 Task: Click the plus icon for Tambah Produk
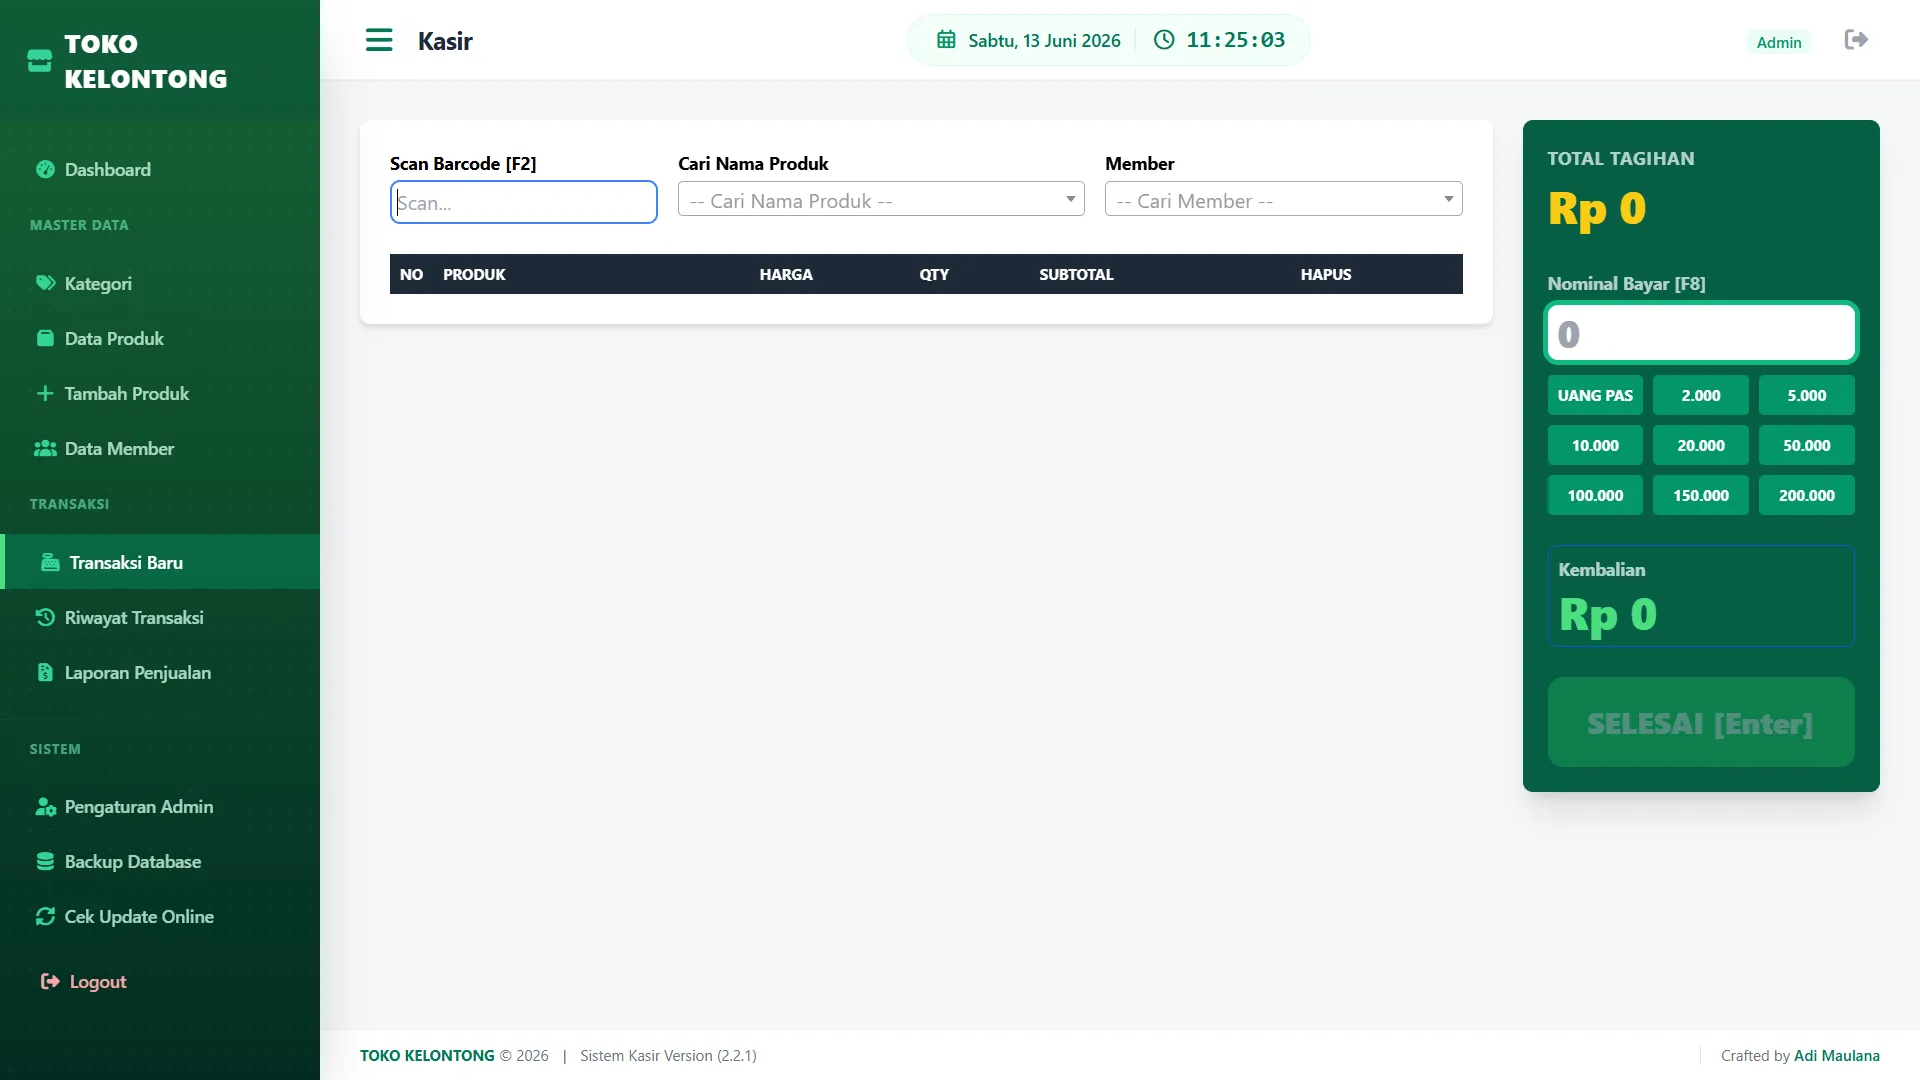pyautogui.click(x=45, y=393)
